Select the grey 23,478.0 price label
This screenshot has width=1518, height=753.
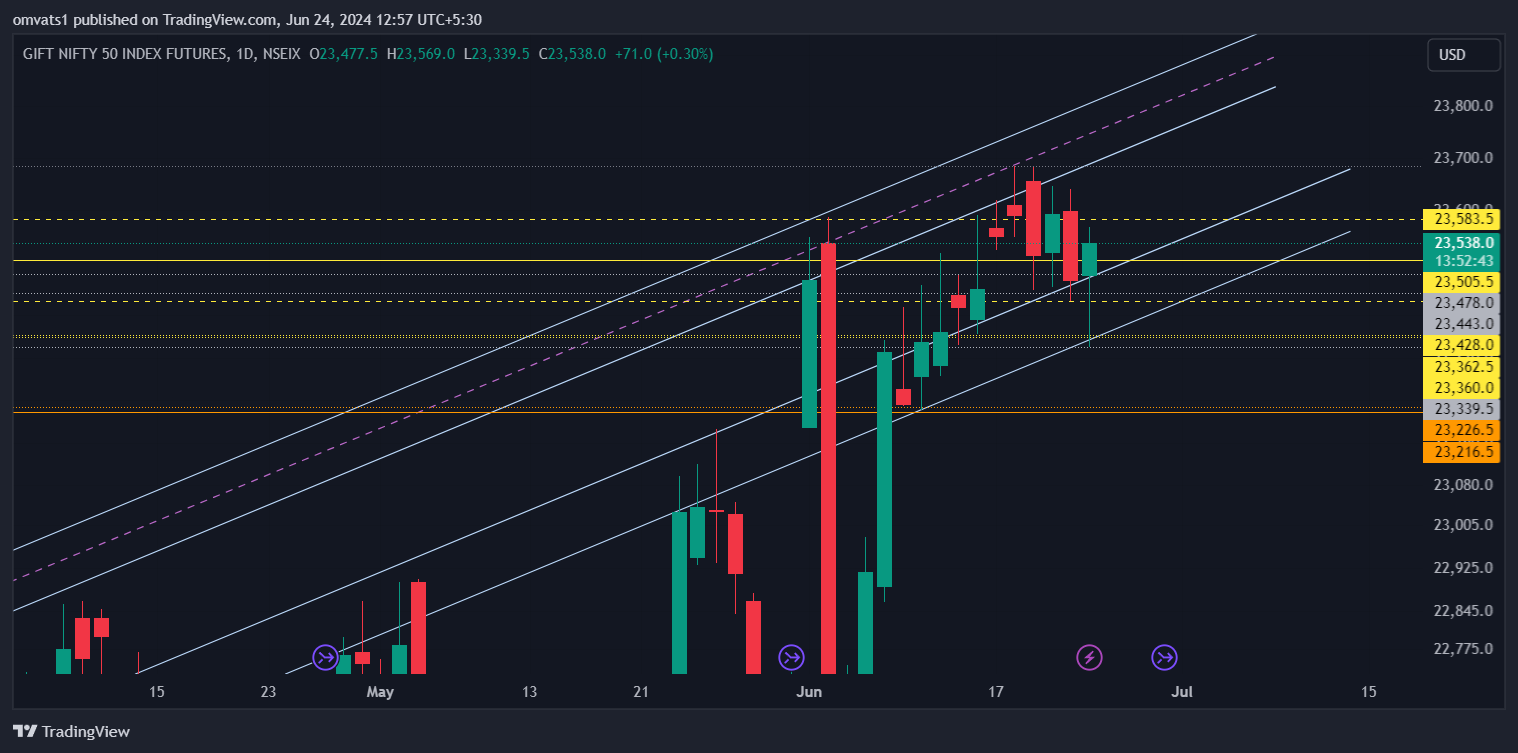(x=1460, y=303)
